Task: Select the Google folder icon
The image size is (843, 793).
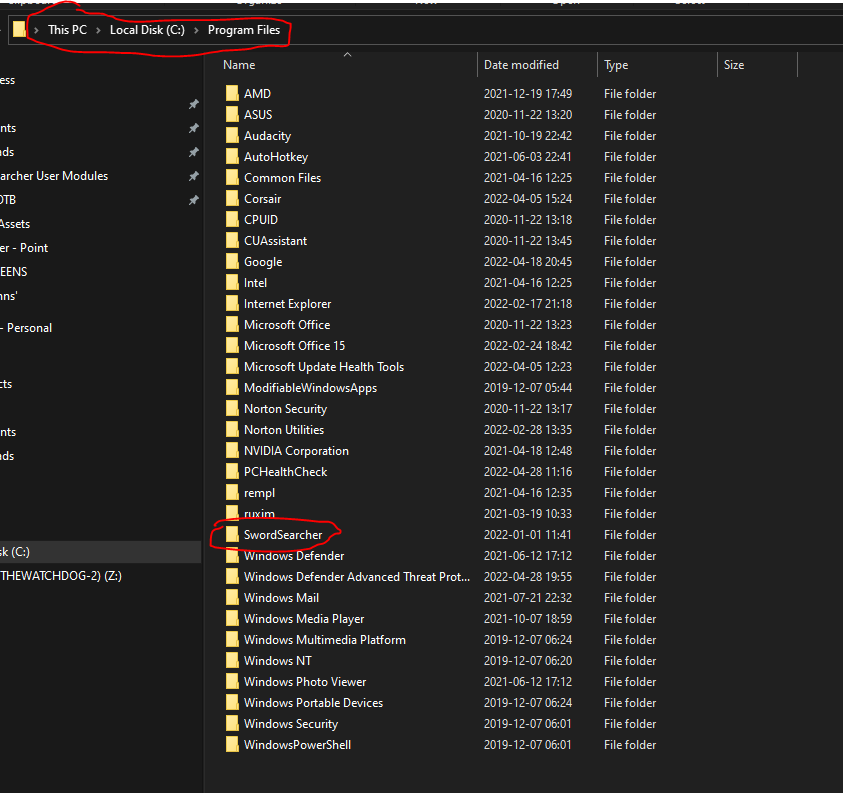Action: tap(232, 261)
